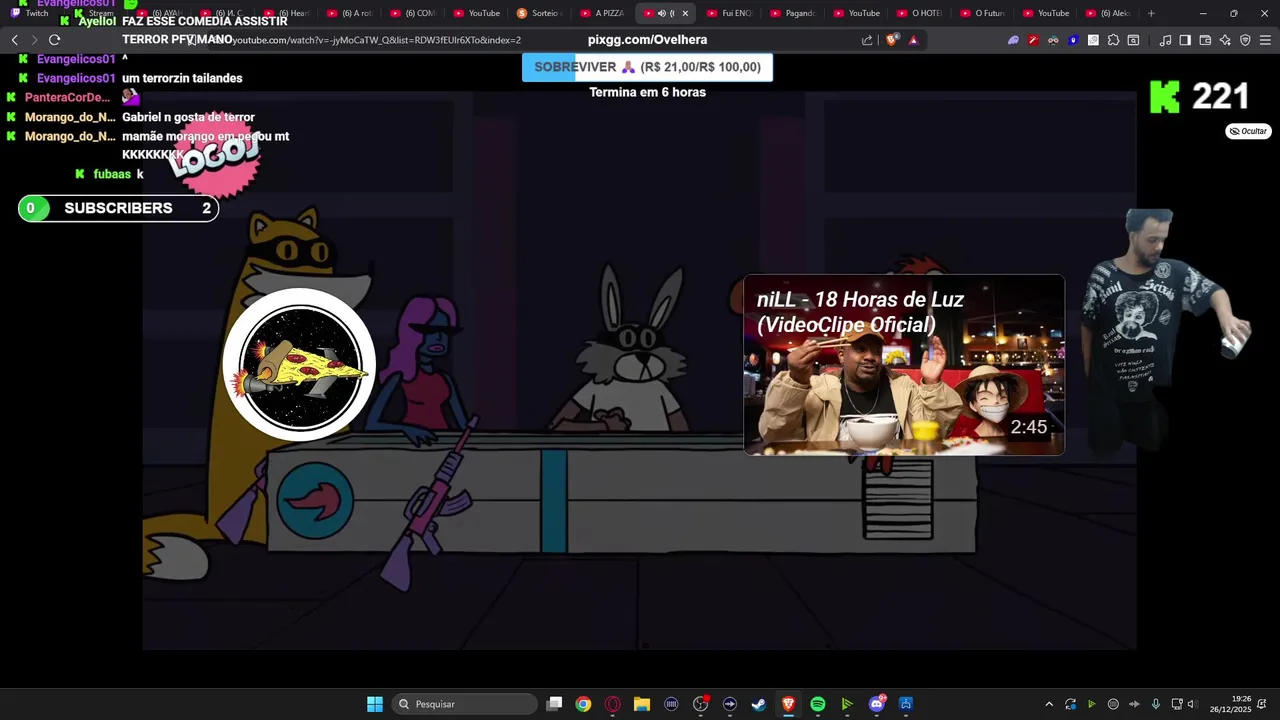Viewport: 1280px width, 720px height.
Task: Click chat username PanteraCorDe...
Action: pyautogui.click(x=67, y=97)
